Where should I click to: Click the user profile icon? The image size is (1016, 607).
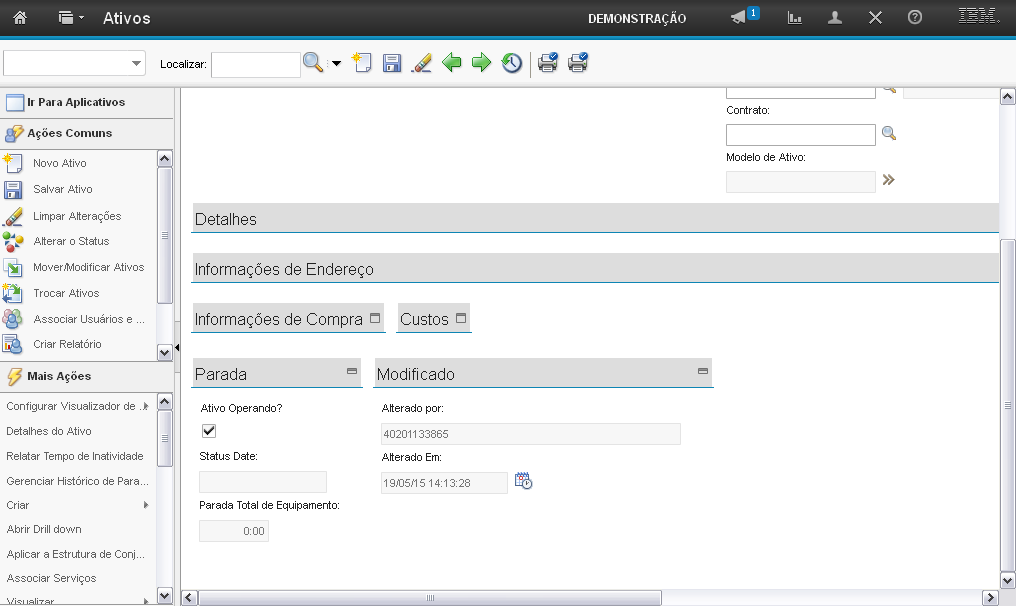click(835, 18)
